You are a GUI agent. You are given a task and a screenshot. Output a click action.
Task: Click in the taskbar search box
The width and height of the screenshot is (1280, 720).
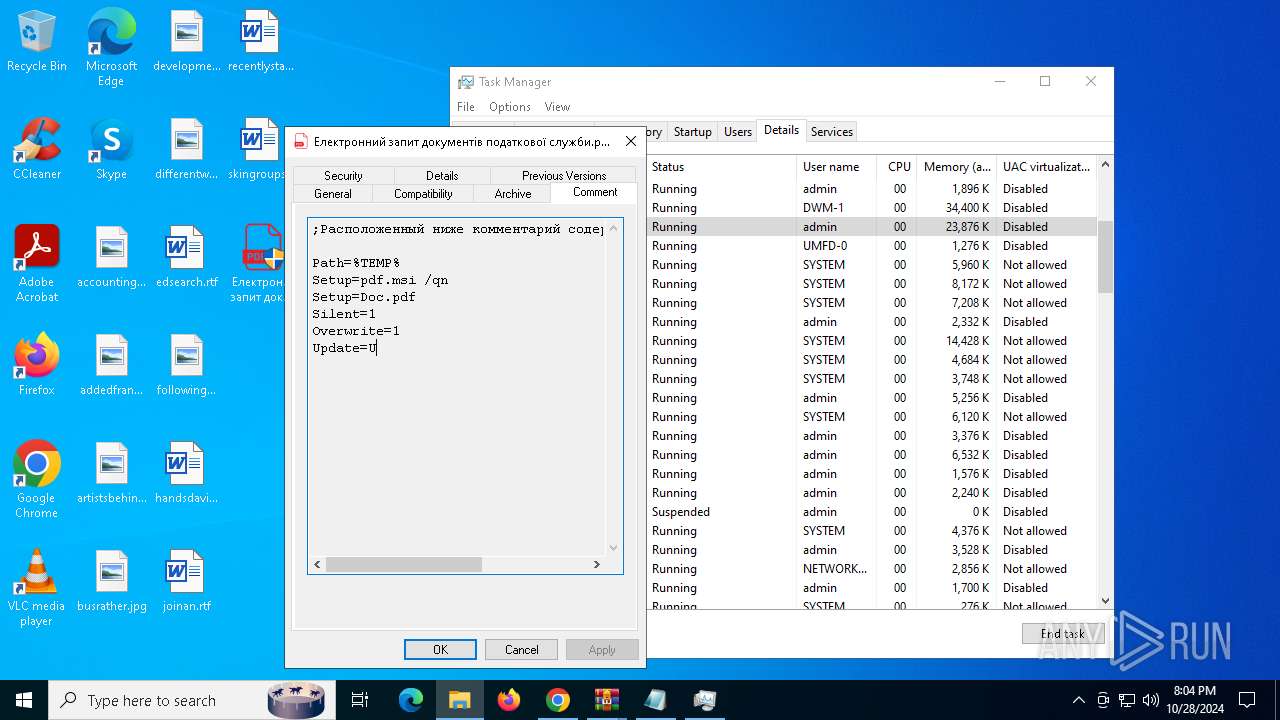190,700
